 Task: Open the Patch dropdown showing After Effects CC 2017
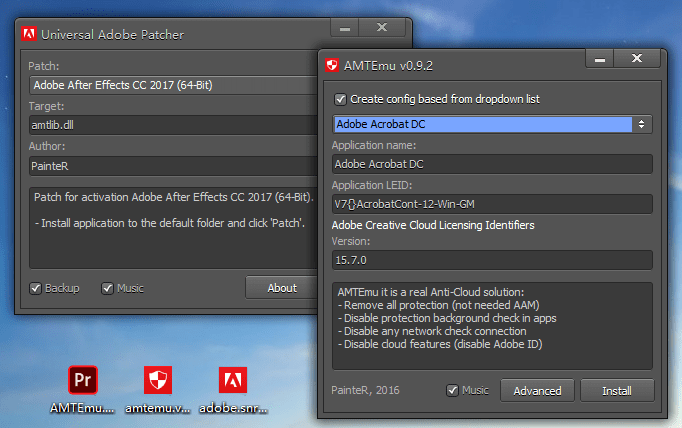174,85
